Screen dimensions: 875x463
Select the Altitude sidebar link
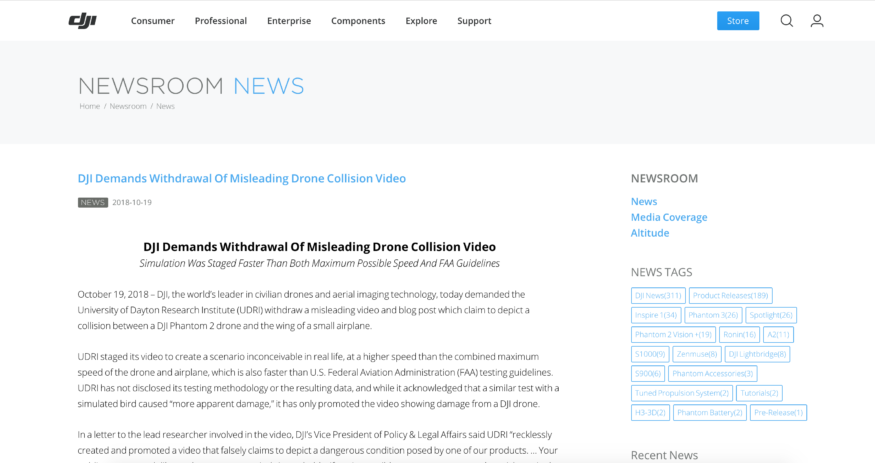pyautogui.click(x=649, y=233)
